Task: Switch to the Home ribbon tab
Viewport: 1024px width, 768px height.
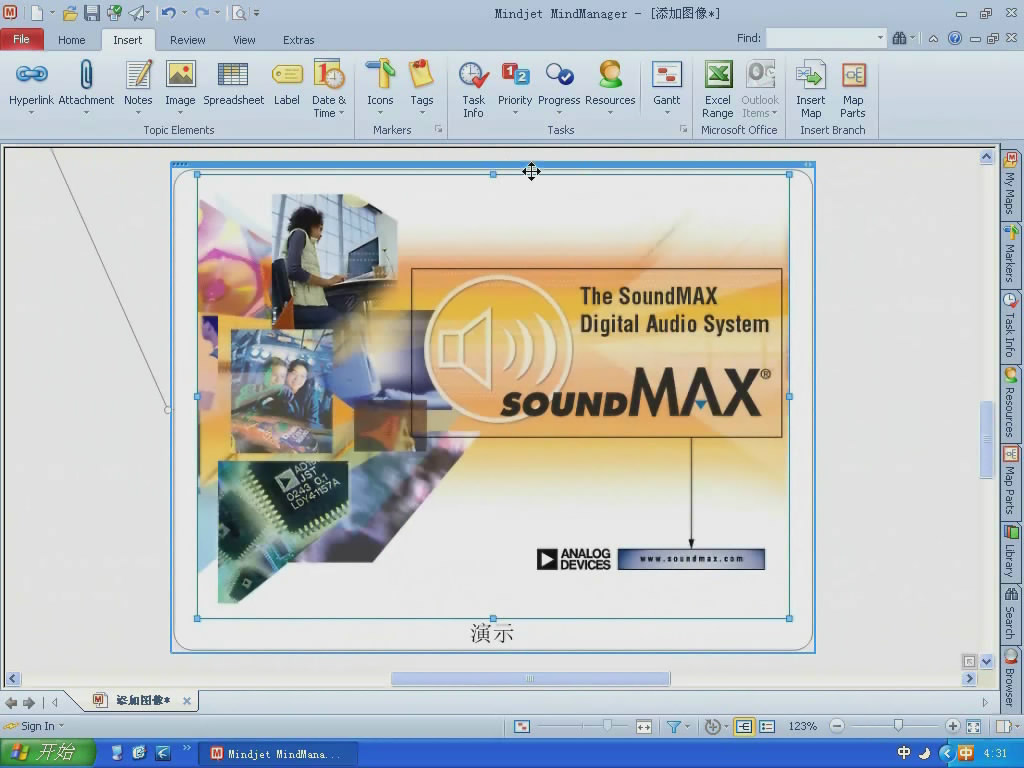Action: [x=71, y=40]
